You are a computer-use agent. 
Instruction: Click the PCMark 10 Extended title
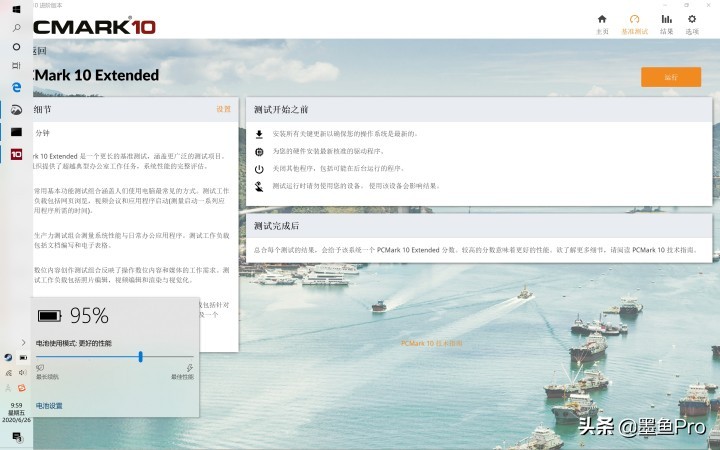(x=96, y=75)
